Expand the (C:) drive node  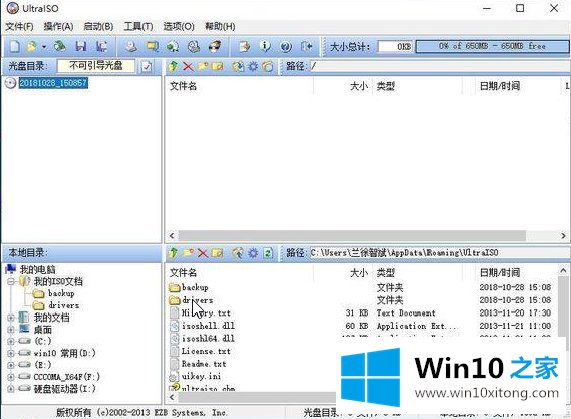pyautogui.click(x=11, y=341)
